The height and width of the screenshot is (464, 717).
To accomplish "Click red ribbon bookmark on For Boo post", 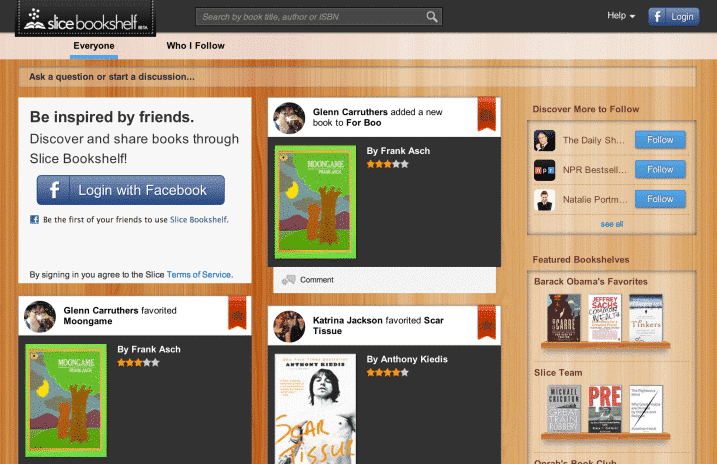I will 487,114.
